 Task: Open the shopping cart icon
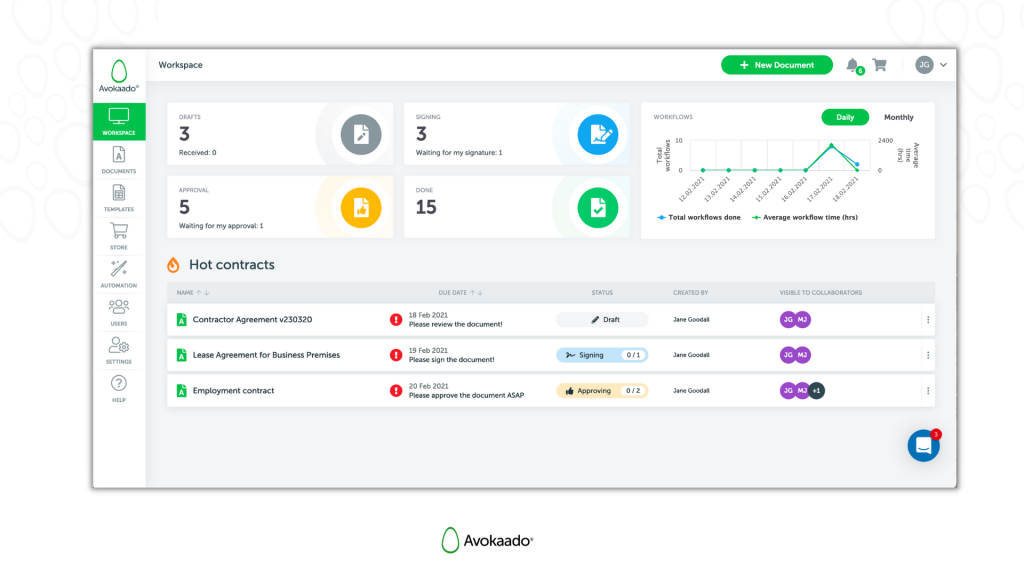tap(879, 64)
